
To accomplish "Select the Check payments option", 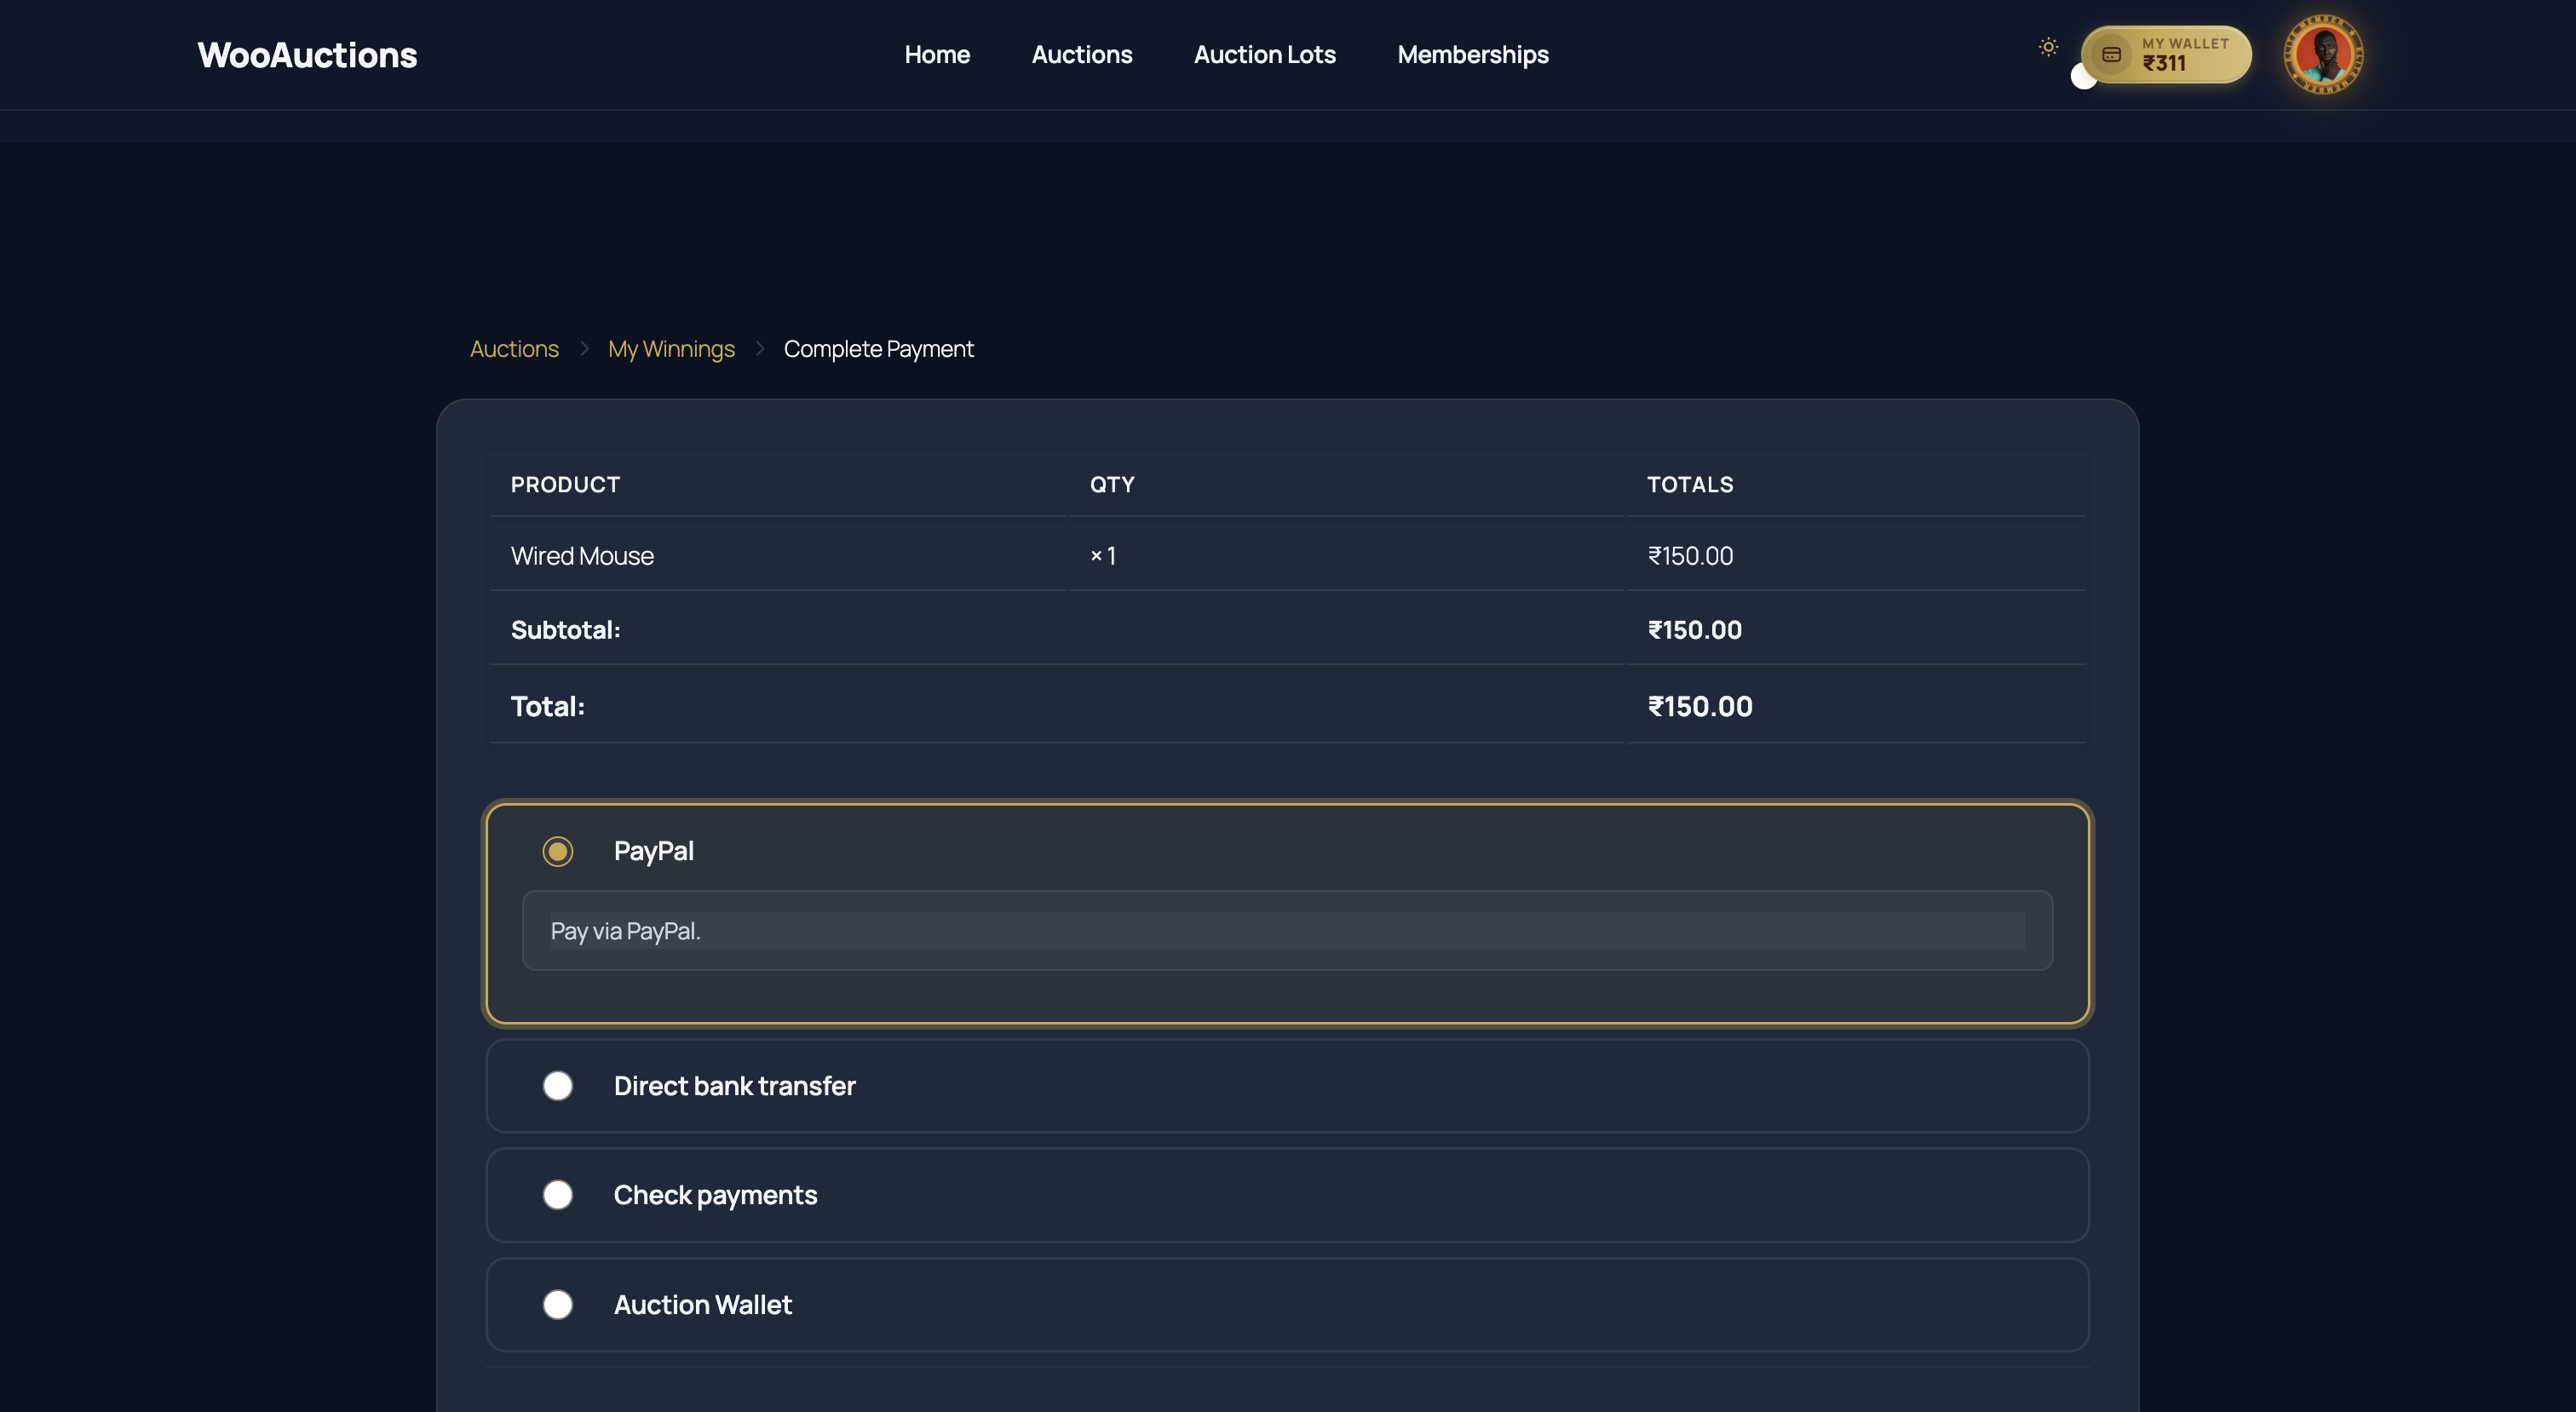I will 557,1195.
